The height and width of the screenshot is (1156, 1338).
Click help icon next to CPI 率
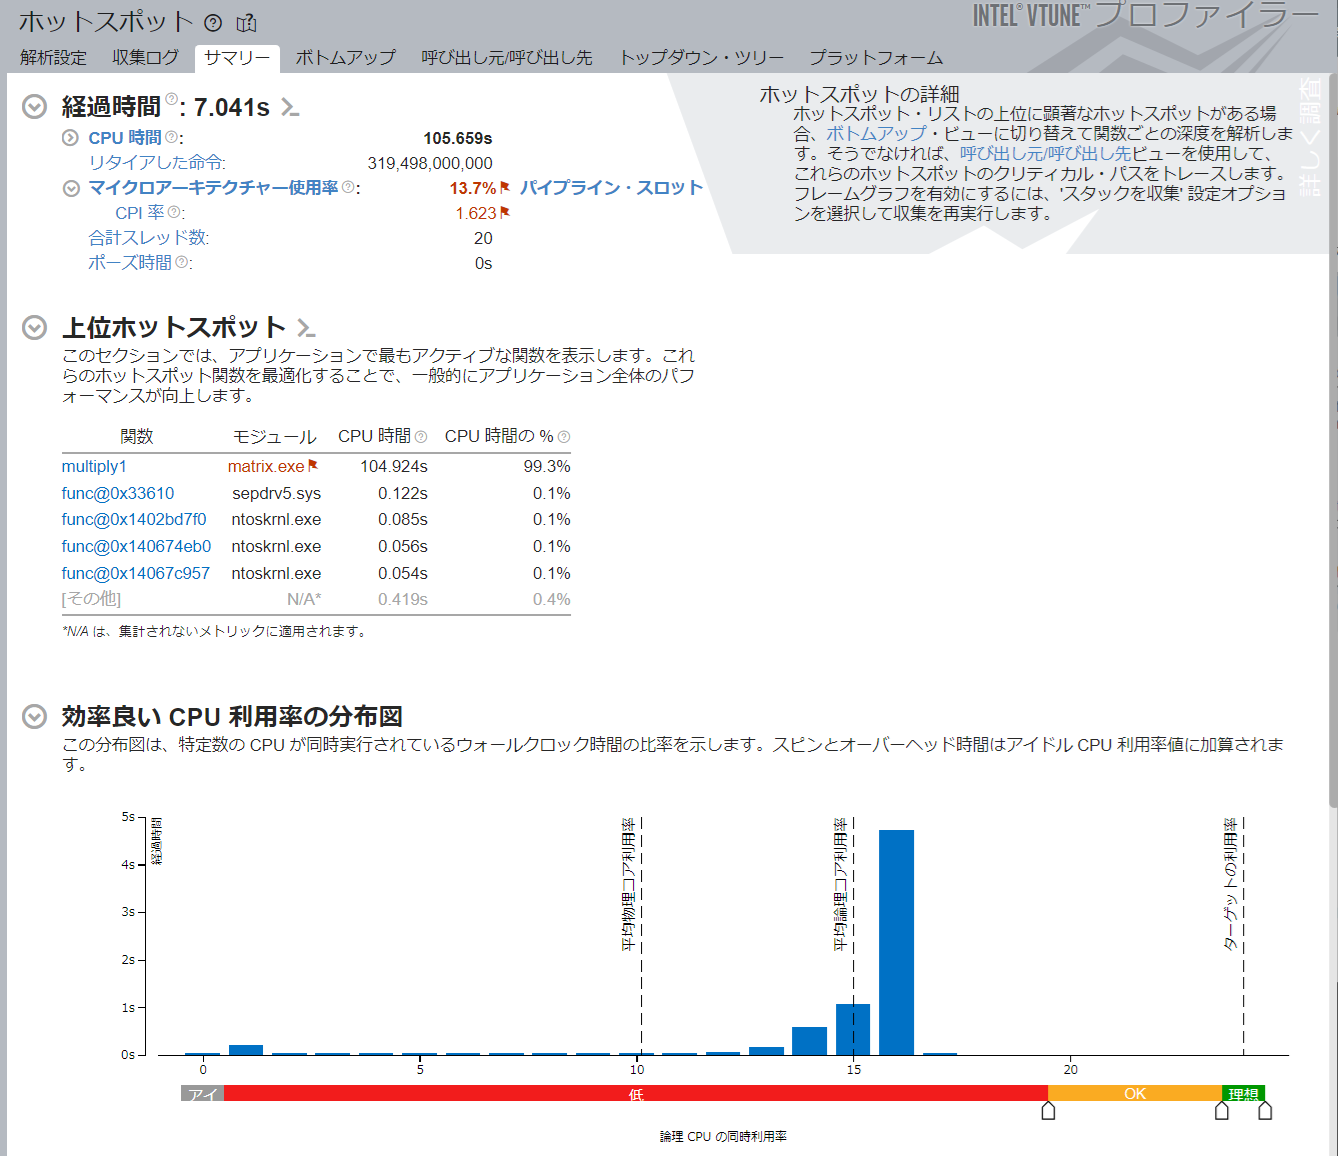(175, 212)
